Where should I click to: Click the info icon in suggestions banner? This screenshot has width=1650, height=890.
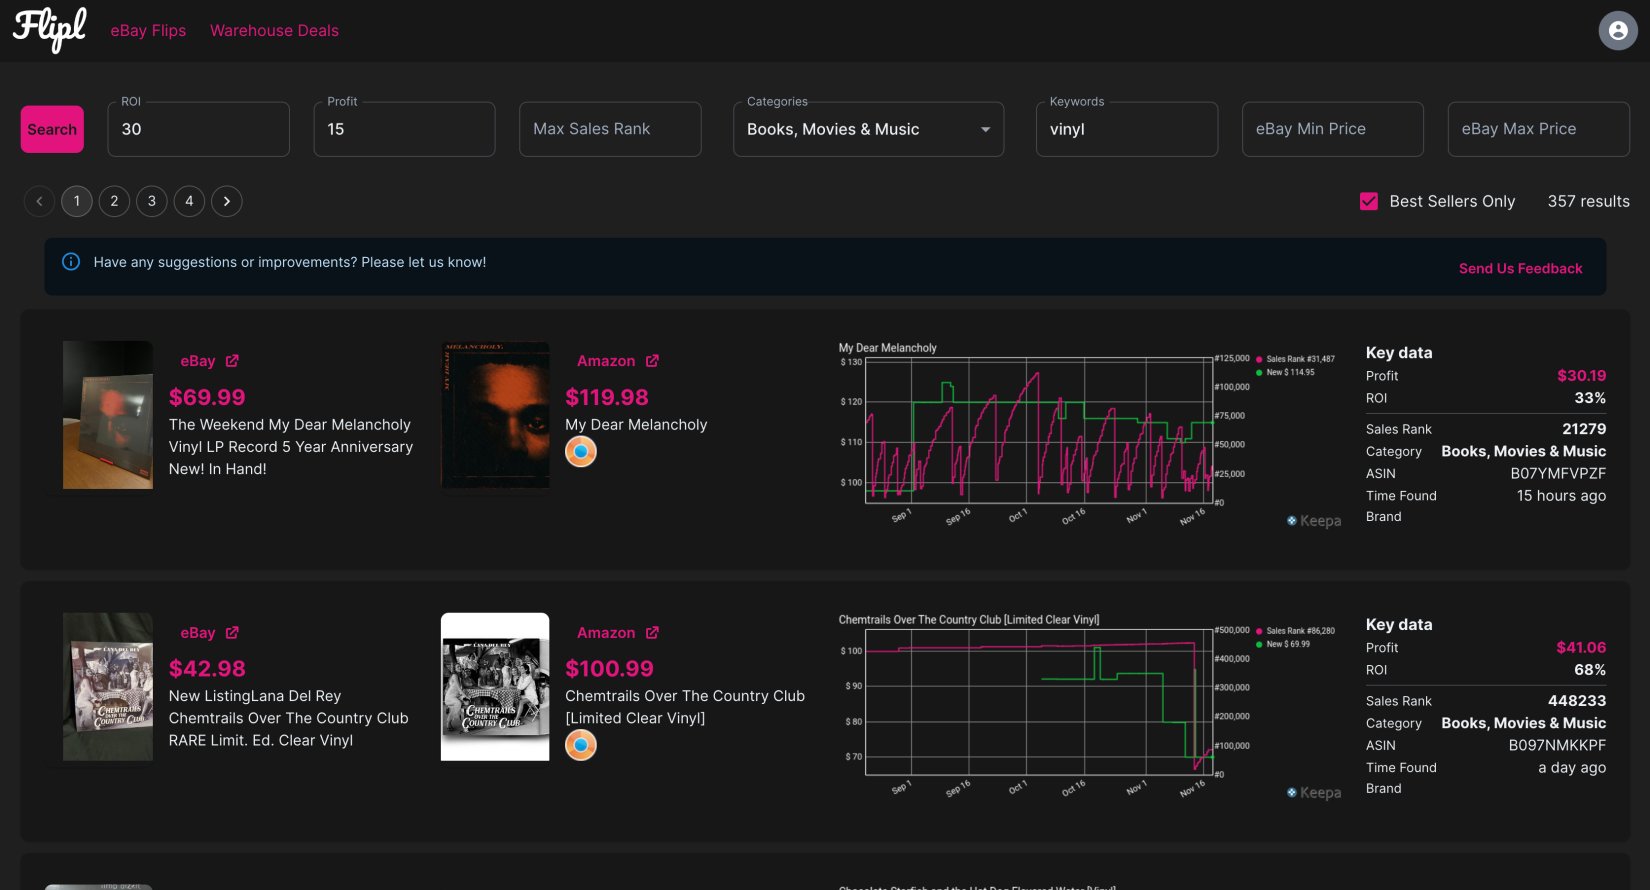point(71,262)
